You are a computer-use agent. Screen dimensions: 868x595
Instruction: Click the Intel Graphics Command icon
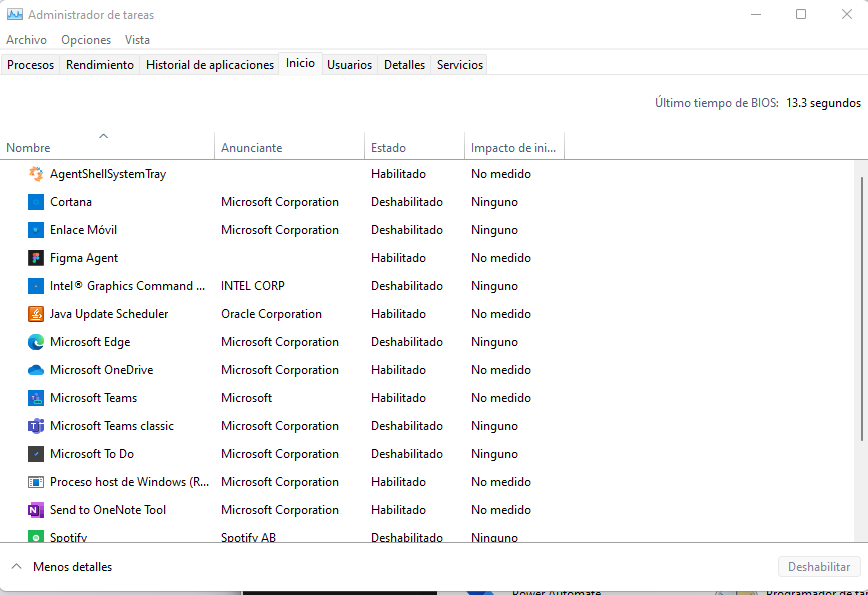pyautogui.click(x=36, y=286)
